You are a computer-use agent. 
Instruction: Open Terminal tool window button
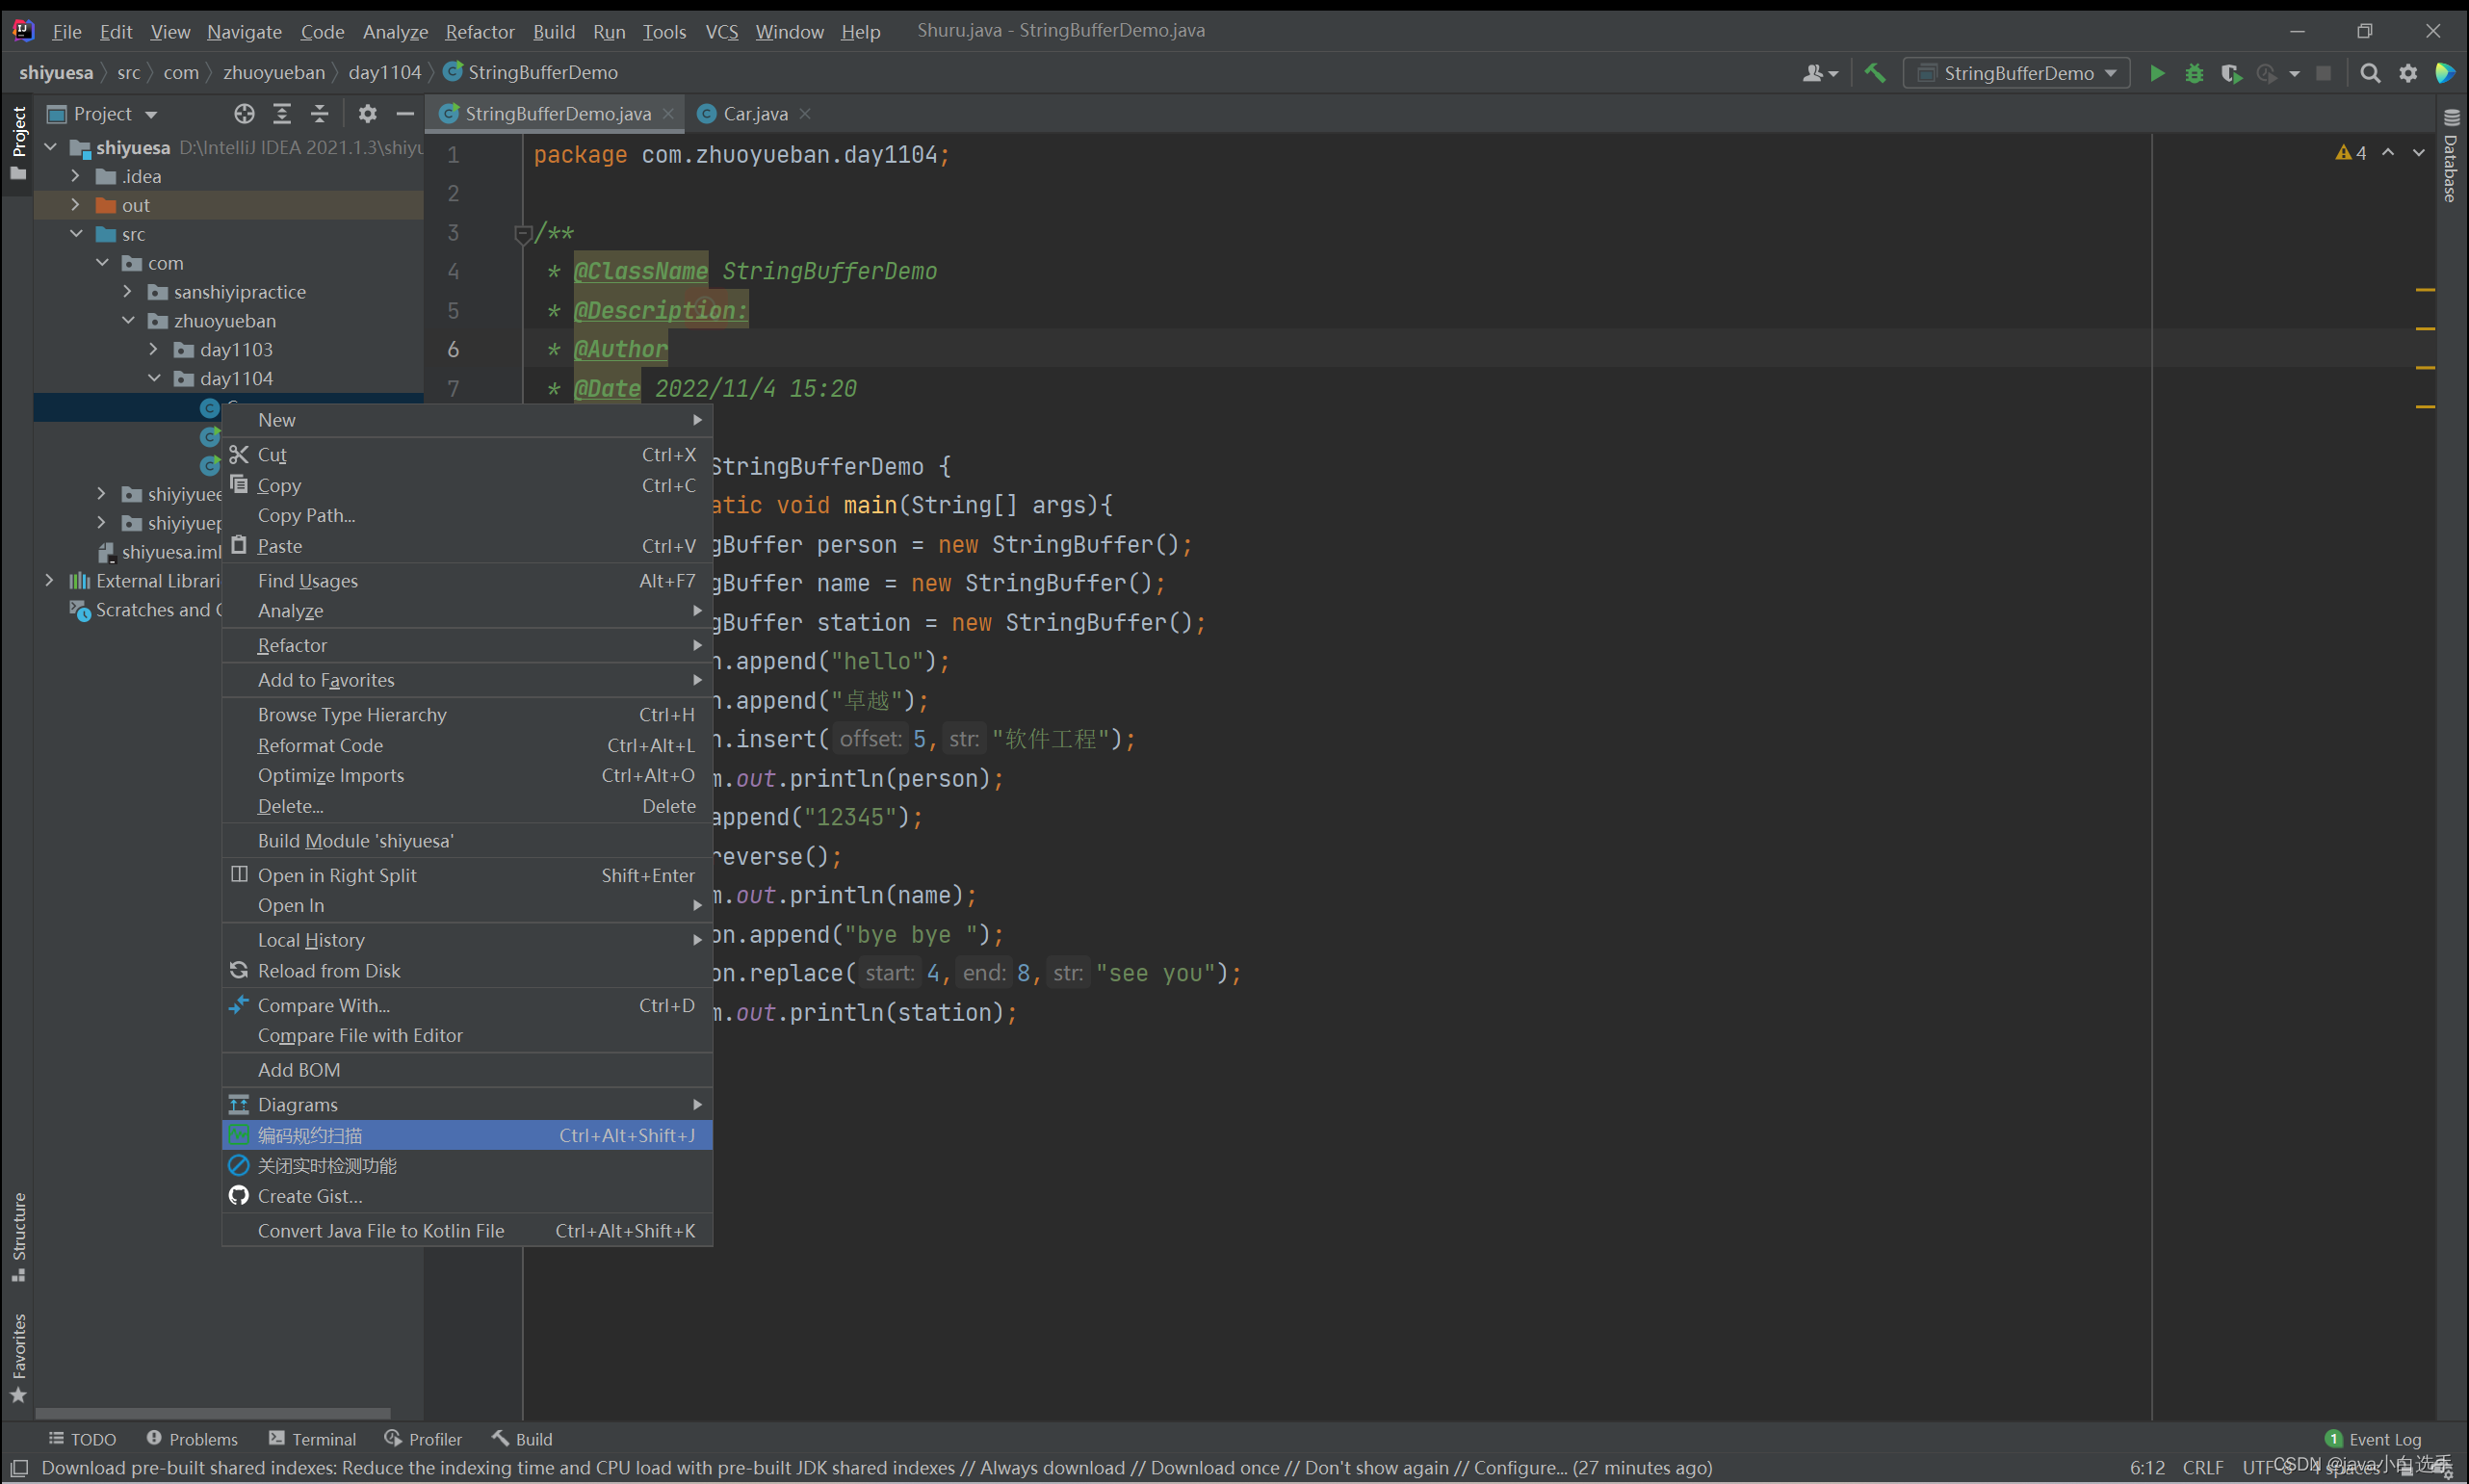click(313, 1438)
